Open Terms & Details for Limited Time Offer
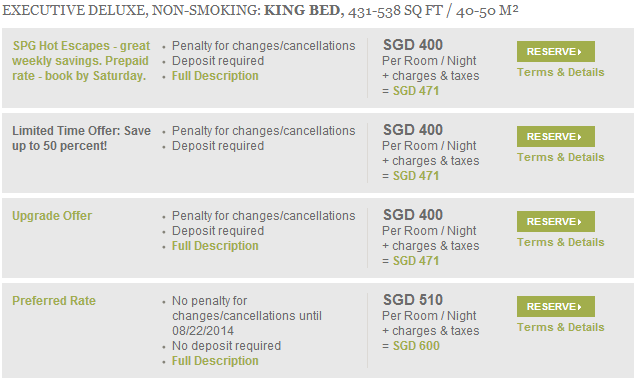Screen dimensions: 641x379 point(560,157)
